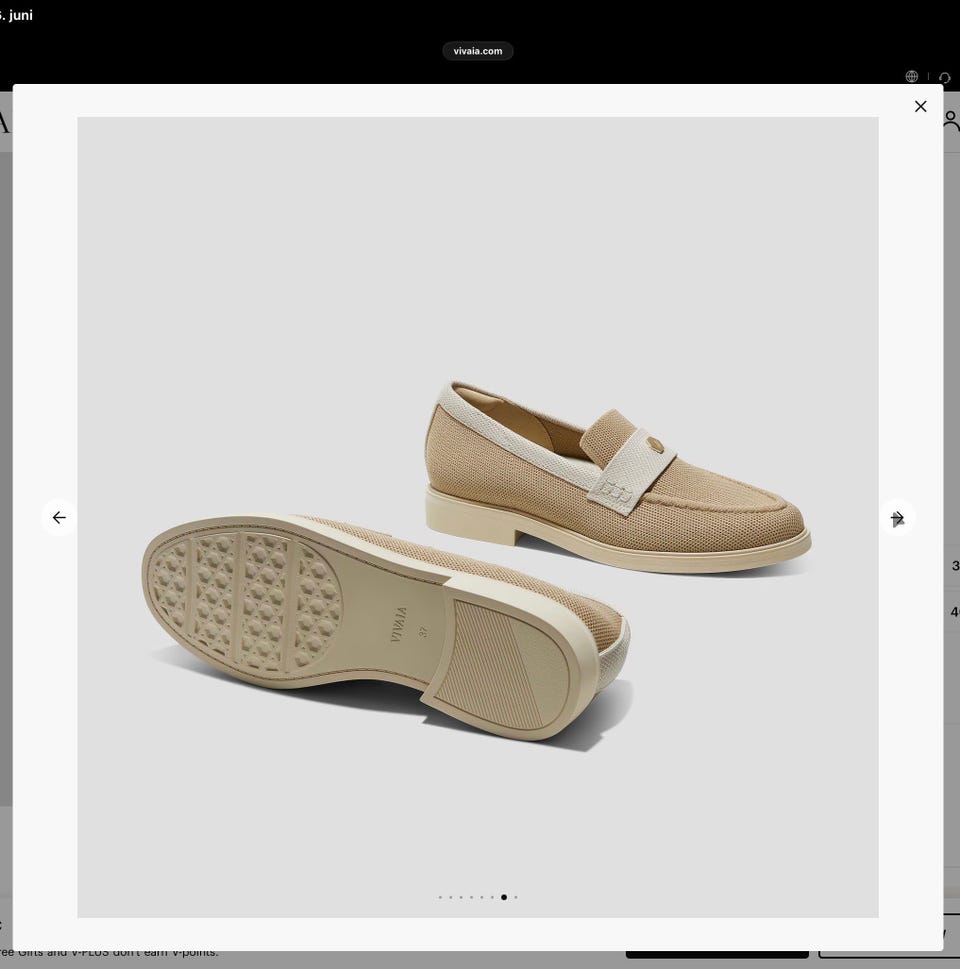Image resolution: width=960 pixels, height=969 pixels.
Task: Click the vivaia.com address pill
Action: tap(478, 51)
